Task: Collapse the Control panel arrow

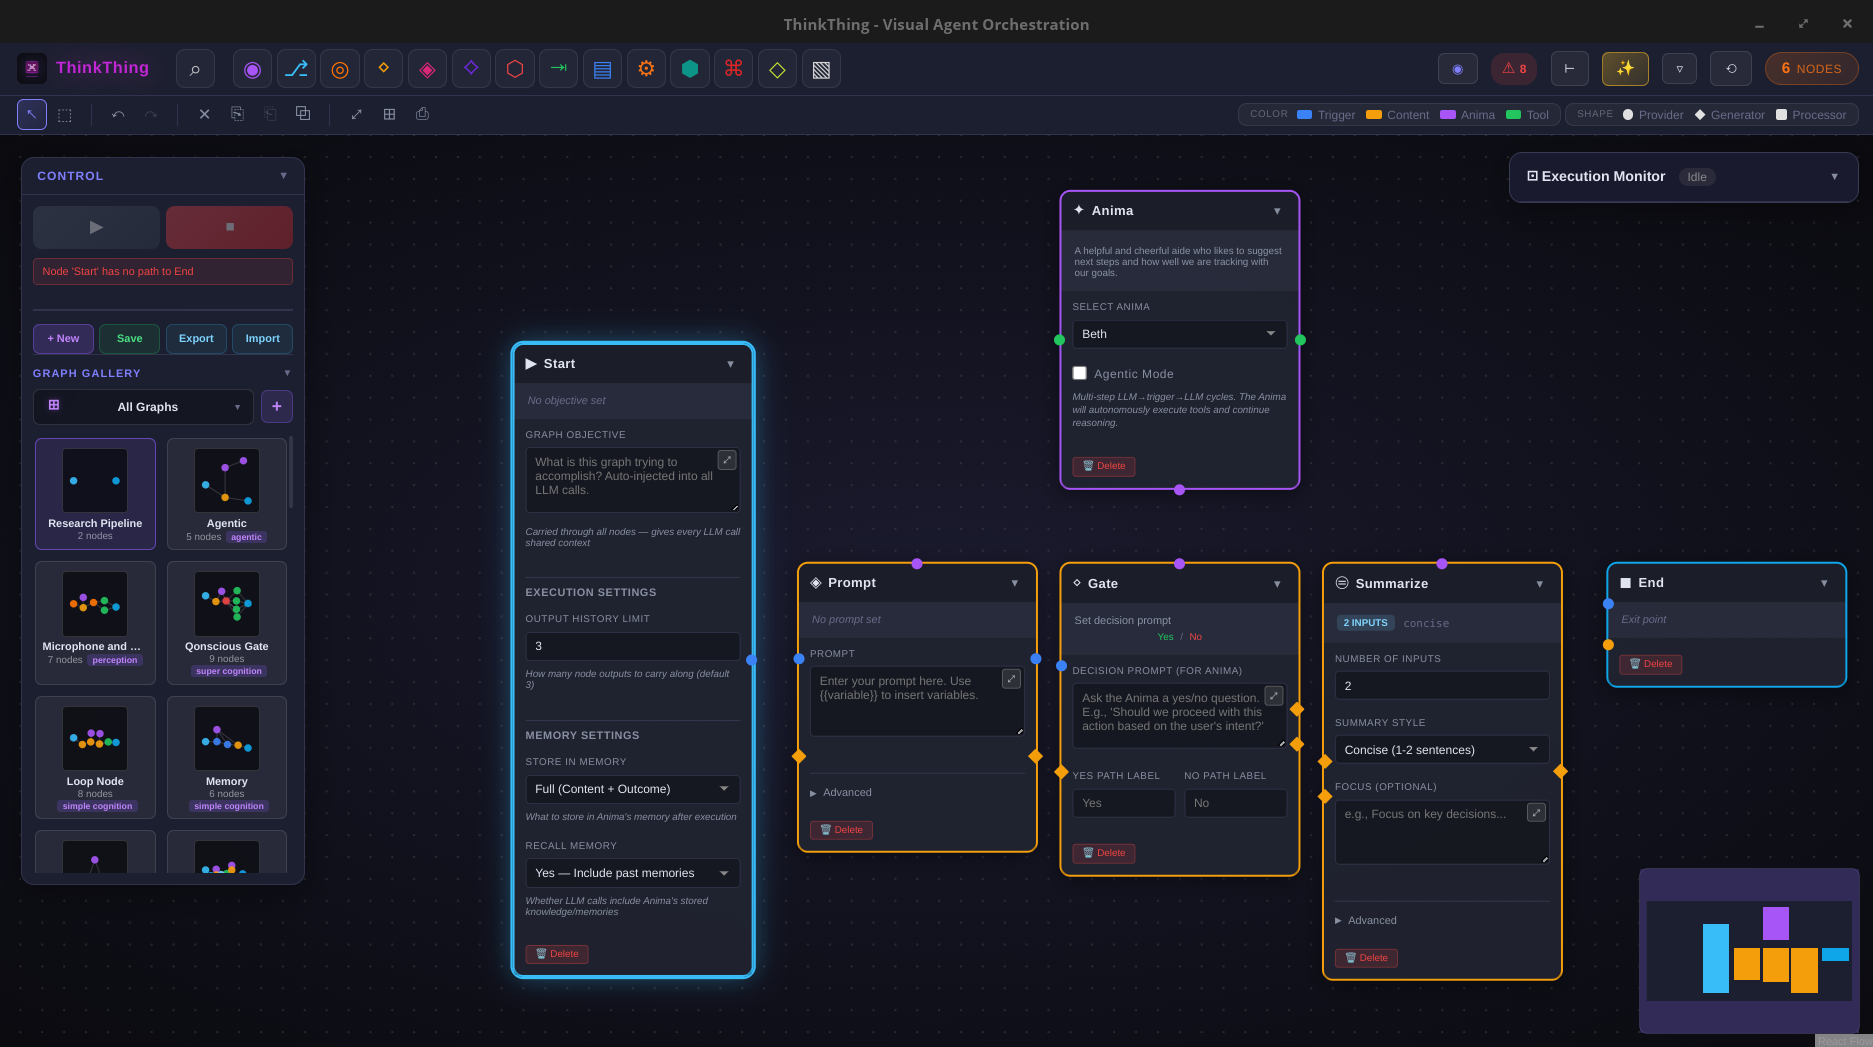Action: [x=284, y=176]
